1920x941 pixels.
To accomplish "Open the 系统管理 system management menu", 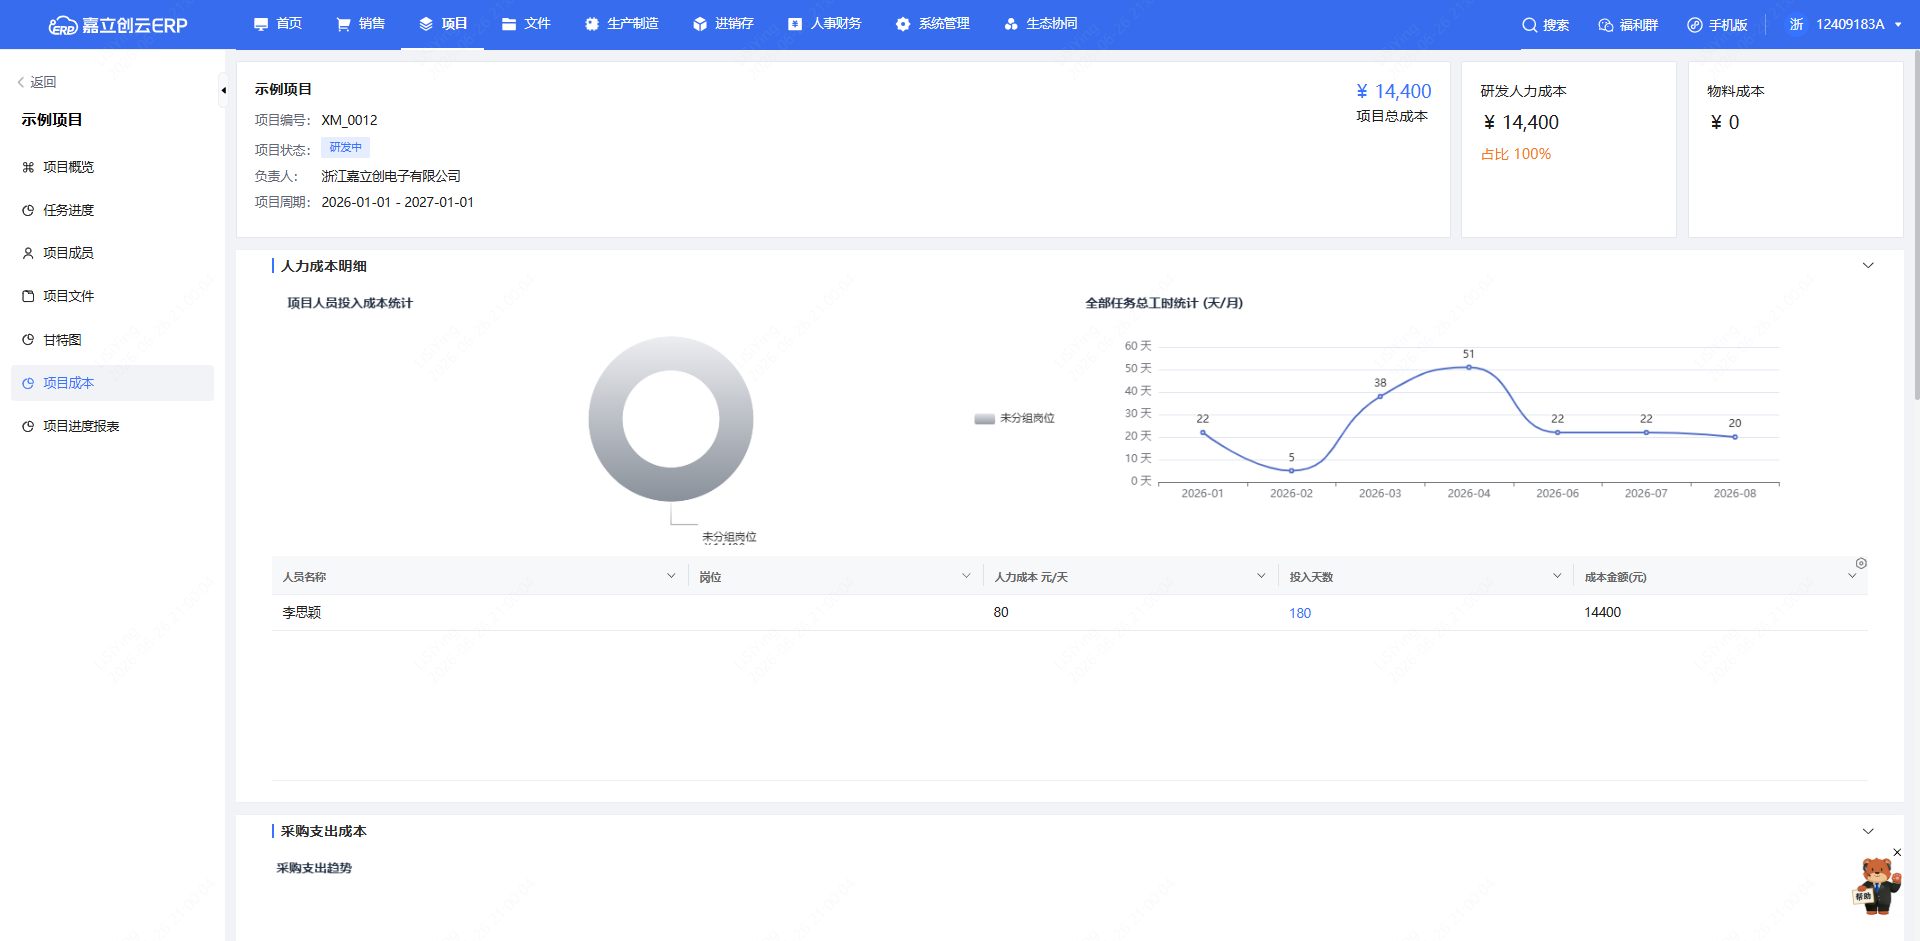I will pyautogui.click(x=932, y=24).
